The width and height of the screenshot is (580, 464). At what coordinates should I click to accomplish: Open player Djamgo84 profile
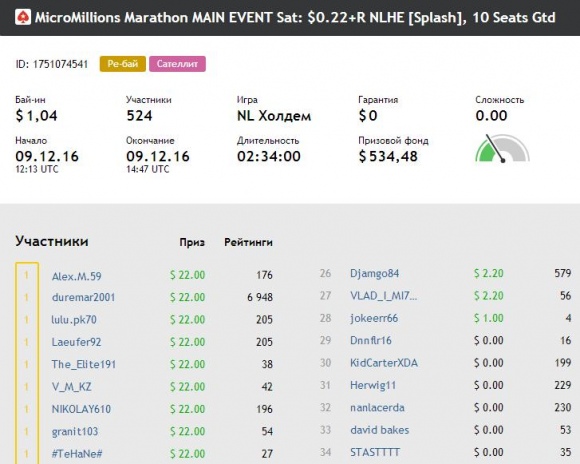point(374,274)
